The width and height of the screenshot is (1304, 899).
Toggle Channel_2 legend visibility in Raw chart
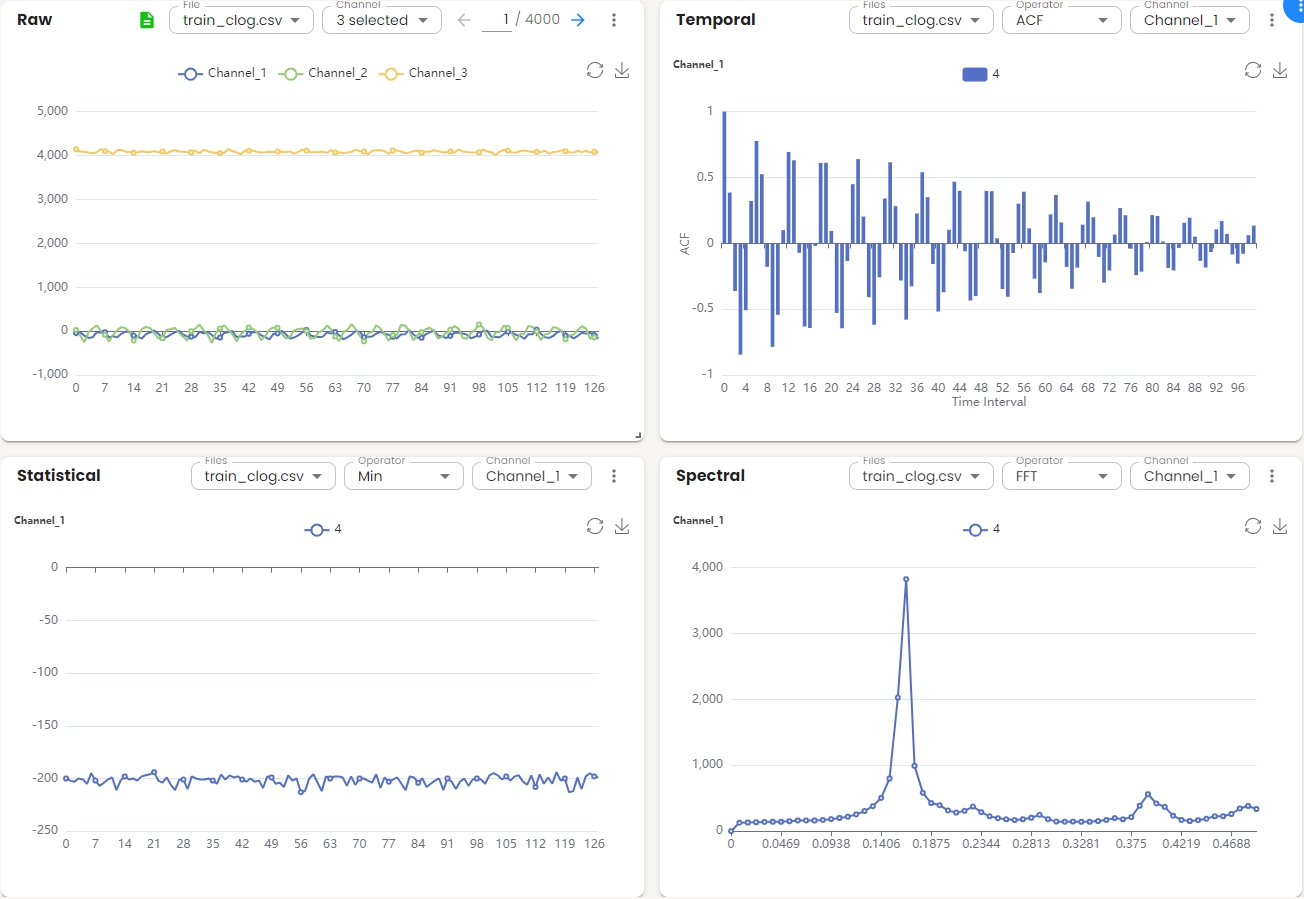323,73
